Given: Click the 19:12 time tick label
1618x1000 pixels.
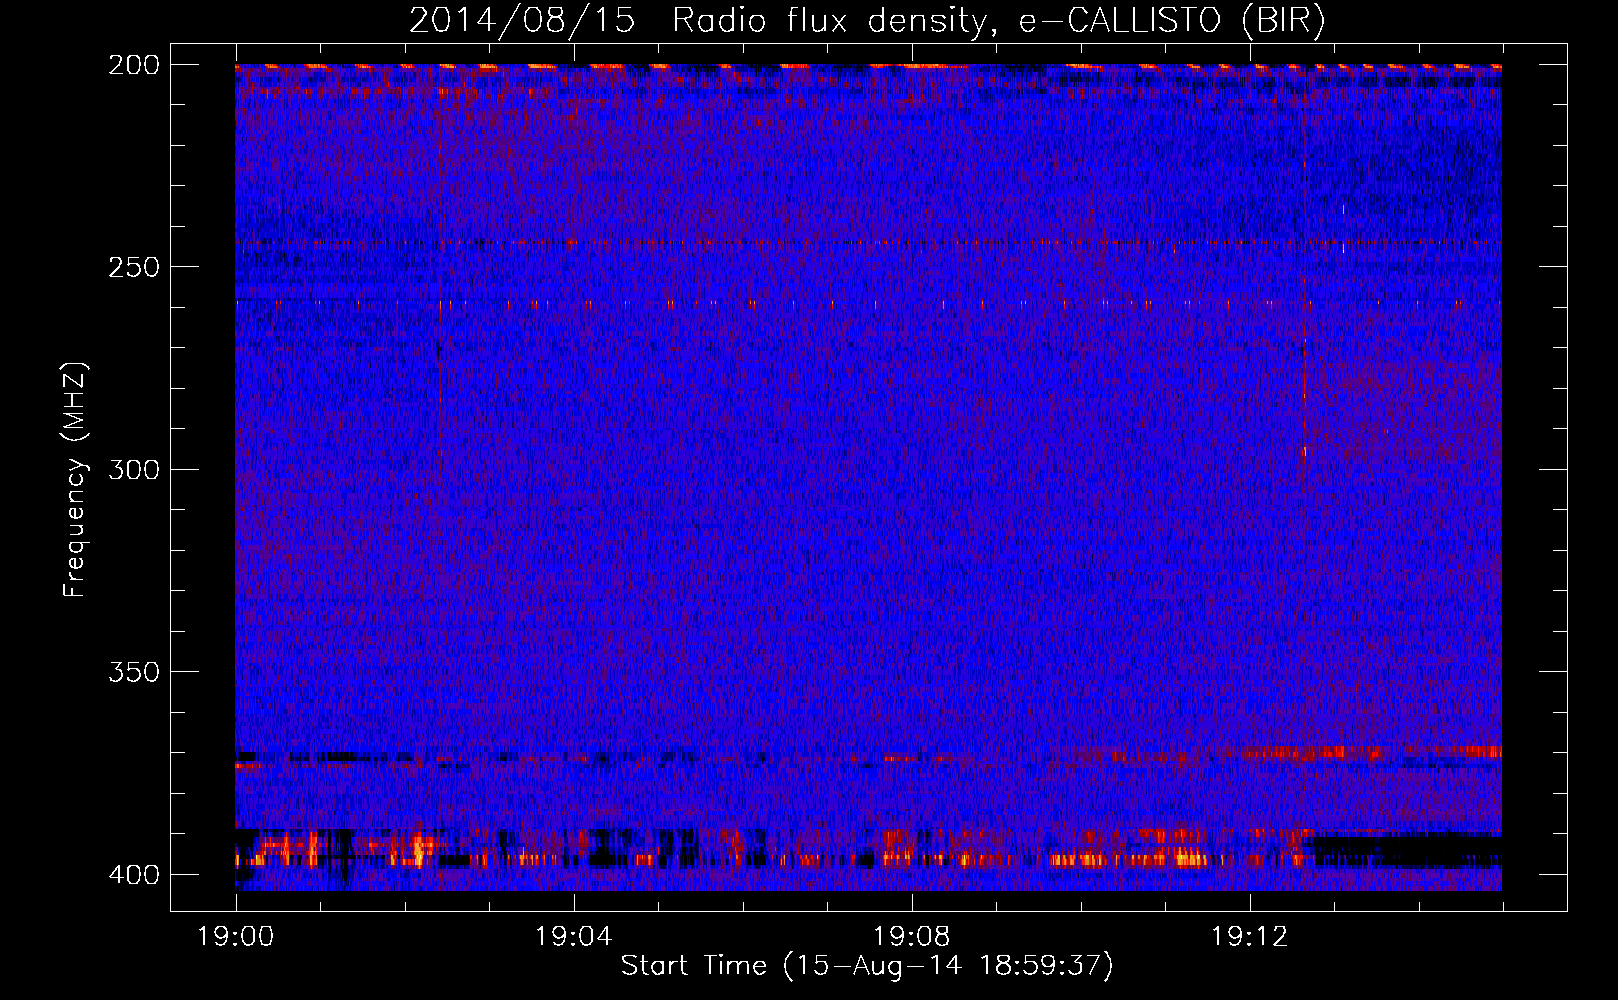Looking at the screenshot, I should coord(1249,937).
